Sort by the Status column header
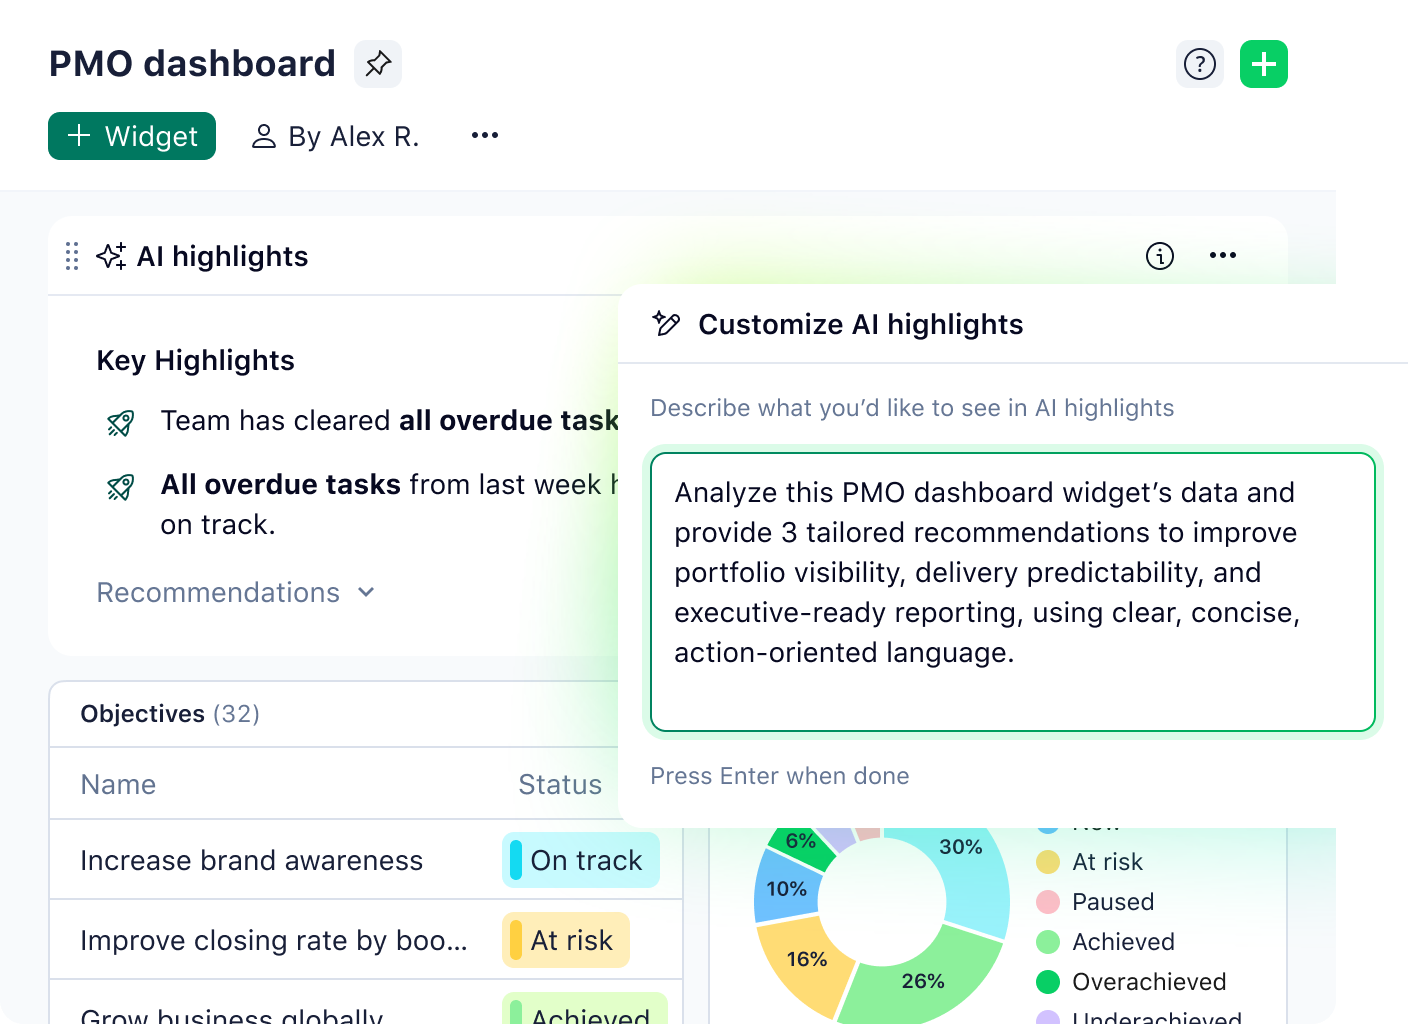Image resolution: width=1408 pixels, height=1024 pixels. (559, 784)
